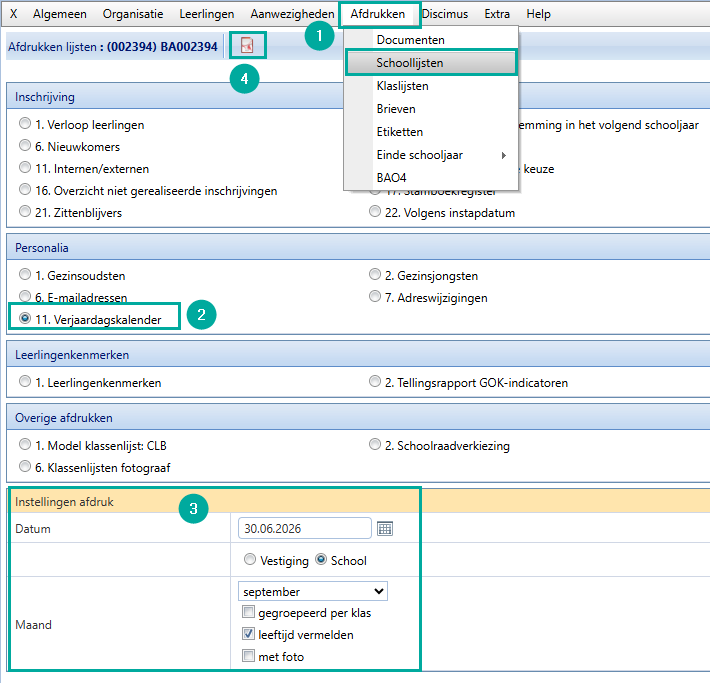Choose Documenten from the Afdrukken dropdown
Image resolution: width=710 pixels, height=683 pixels.
(431, 40)
